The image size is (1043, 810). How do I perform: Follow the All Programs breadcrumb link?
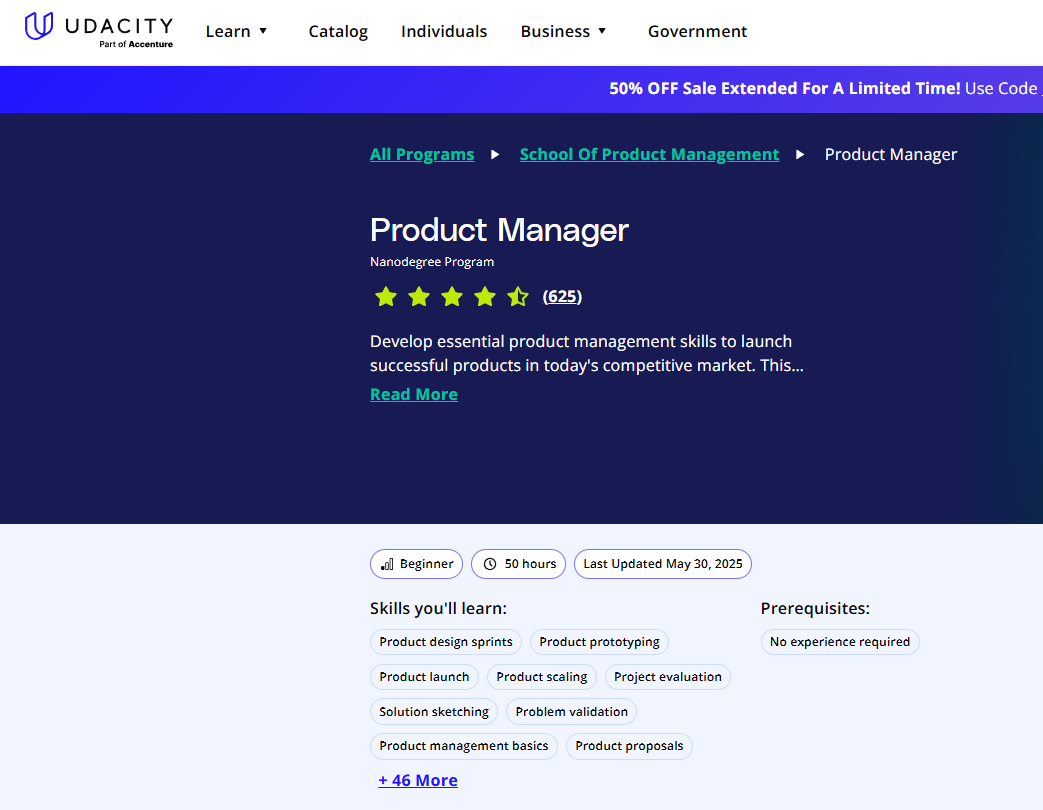(422, 154)
